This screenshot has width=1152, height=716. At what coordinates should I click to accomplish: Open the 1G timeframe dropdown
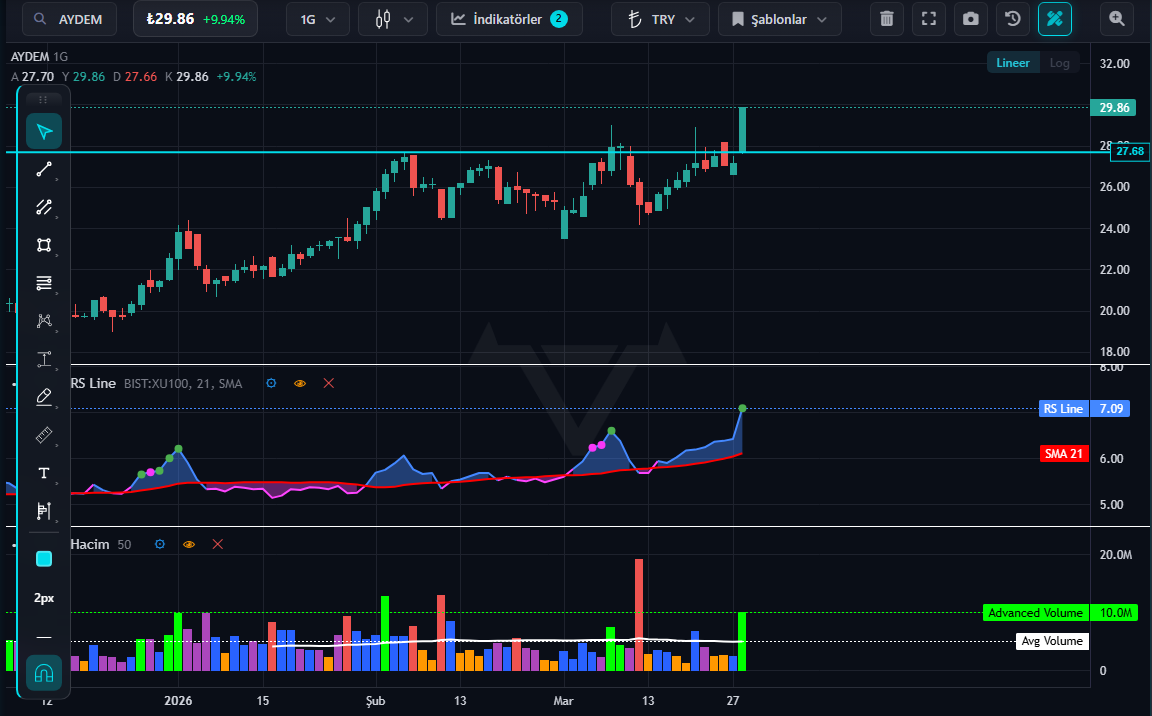(x=317, y=19)
